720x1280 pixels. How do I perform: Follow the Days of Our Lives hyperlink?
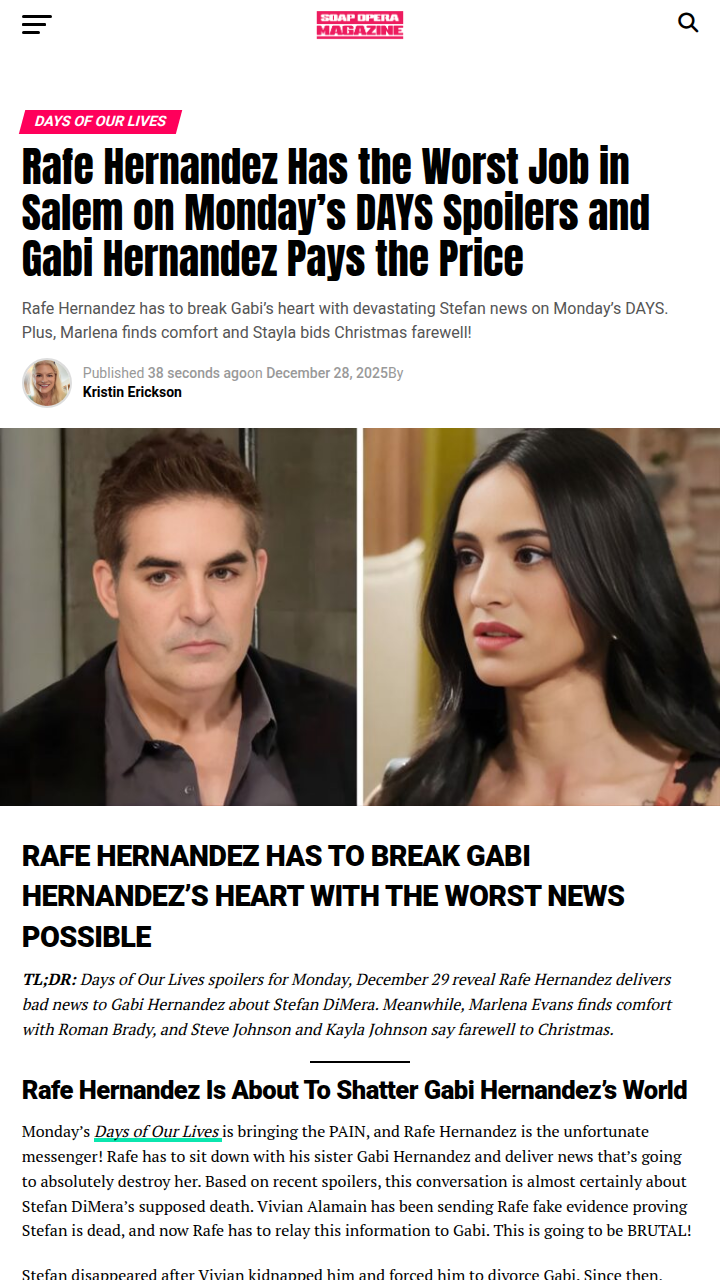(x=158, y=1132)
